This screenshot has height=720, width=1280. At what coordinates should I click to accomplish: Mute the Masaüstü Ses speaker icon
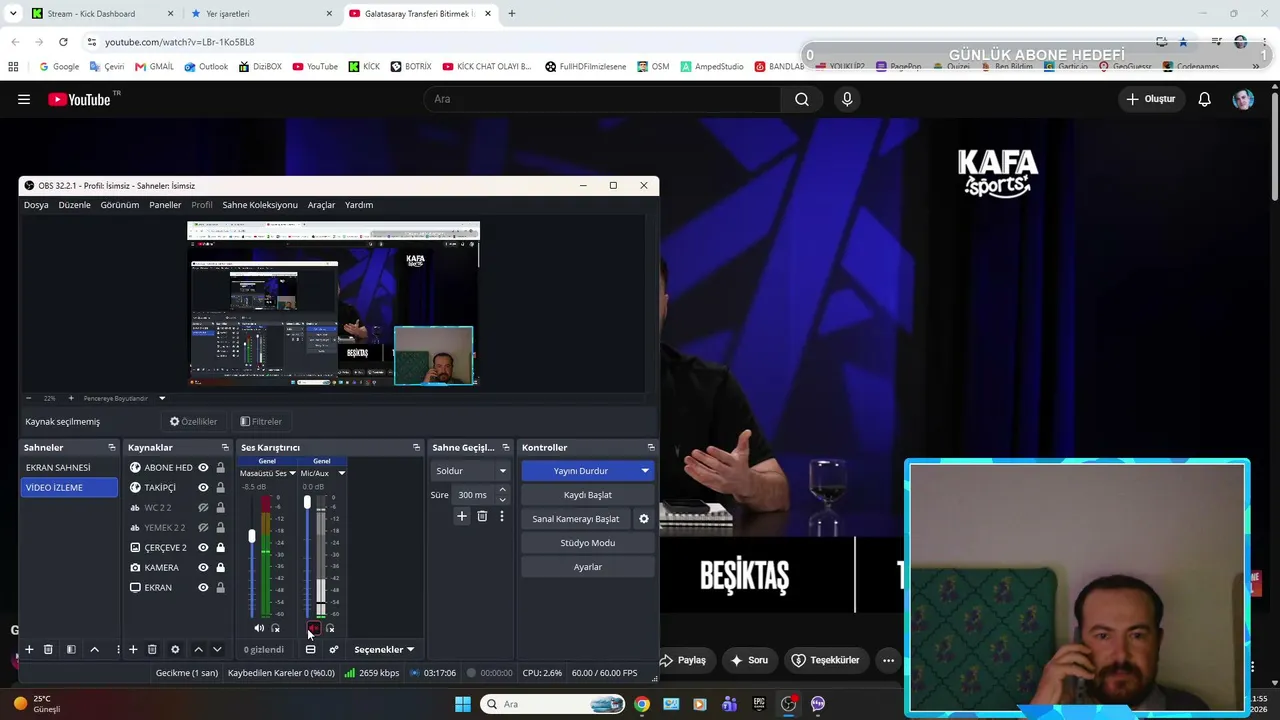tap(259, 628)
